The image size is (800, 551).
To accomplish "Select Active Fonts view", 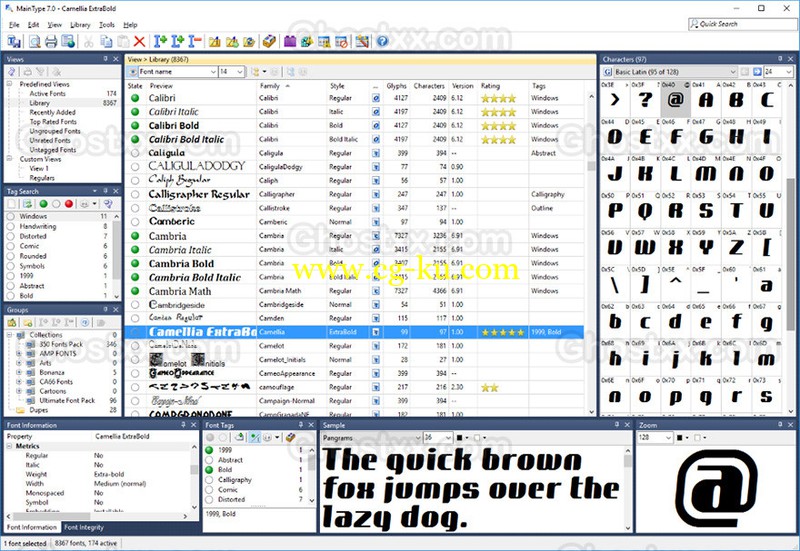I will (47, 93).
